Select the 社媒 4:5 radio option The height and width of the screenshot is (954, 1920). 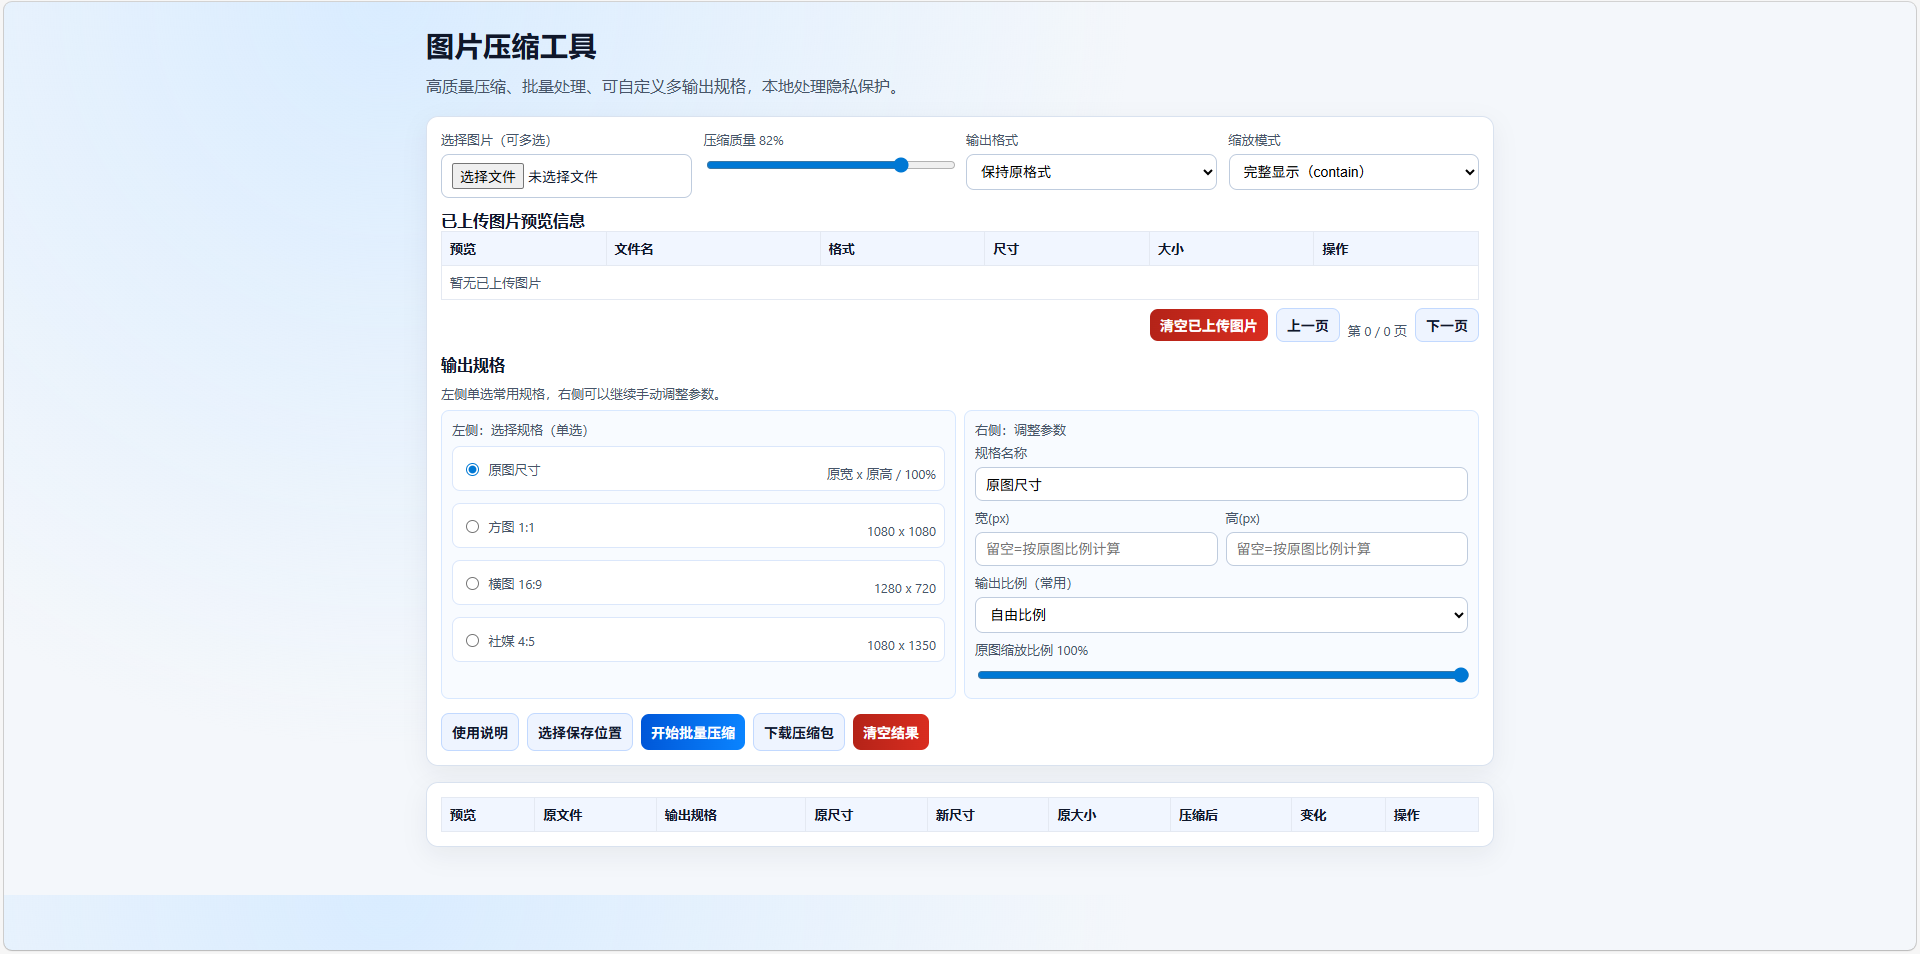click(472, 640)
